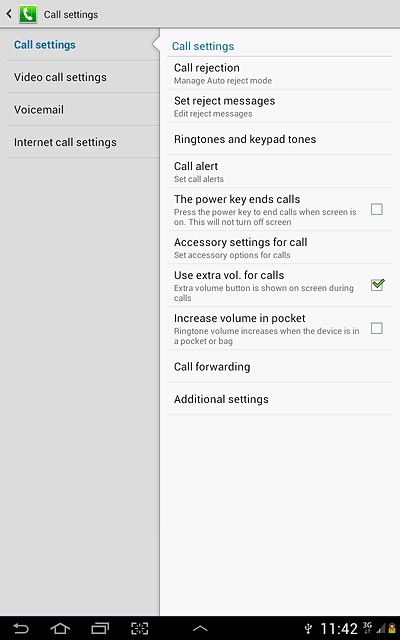
Task: Tap the green phone app icon
Action: pyautogui.click(x=28, y=14)
